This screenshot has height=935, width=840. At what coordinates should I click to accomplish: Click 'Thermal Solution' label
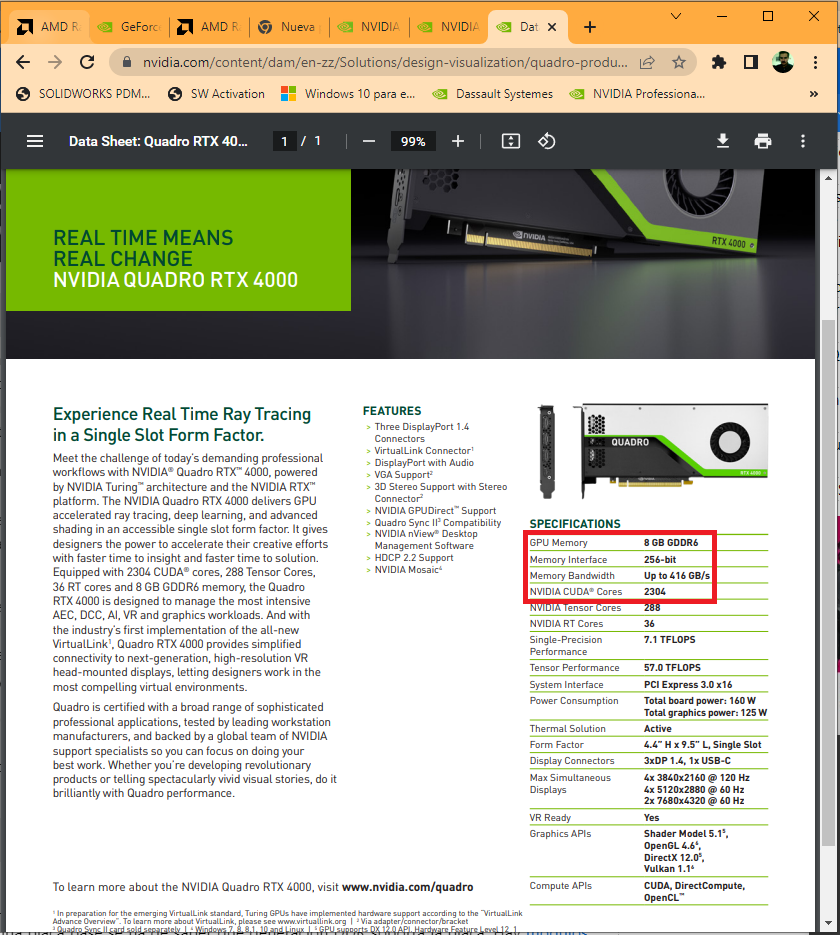(568, 729)
